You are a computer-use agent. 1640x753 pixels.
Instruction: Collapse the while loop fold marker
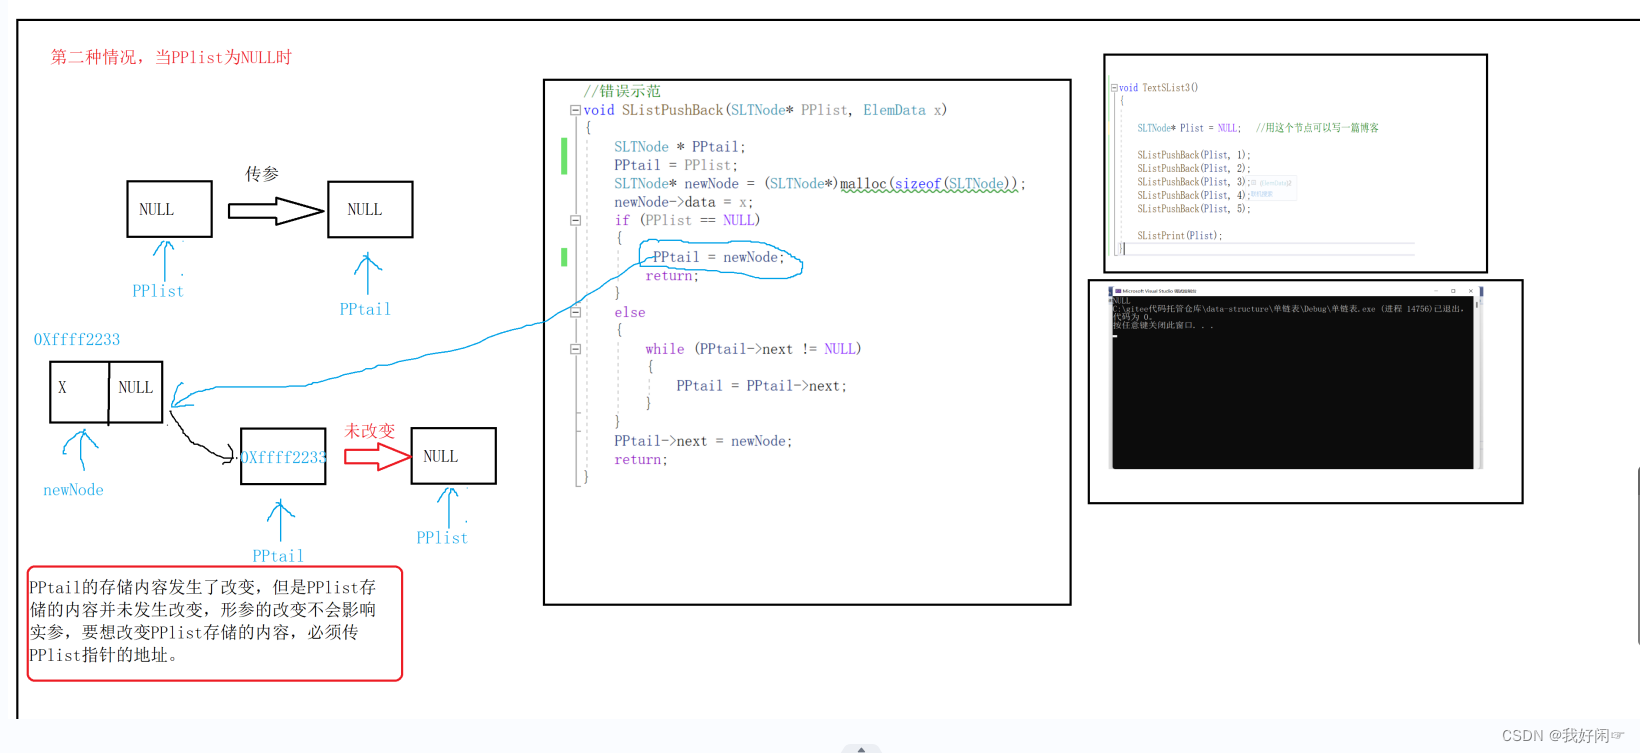tap(575, 349)
